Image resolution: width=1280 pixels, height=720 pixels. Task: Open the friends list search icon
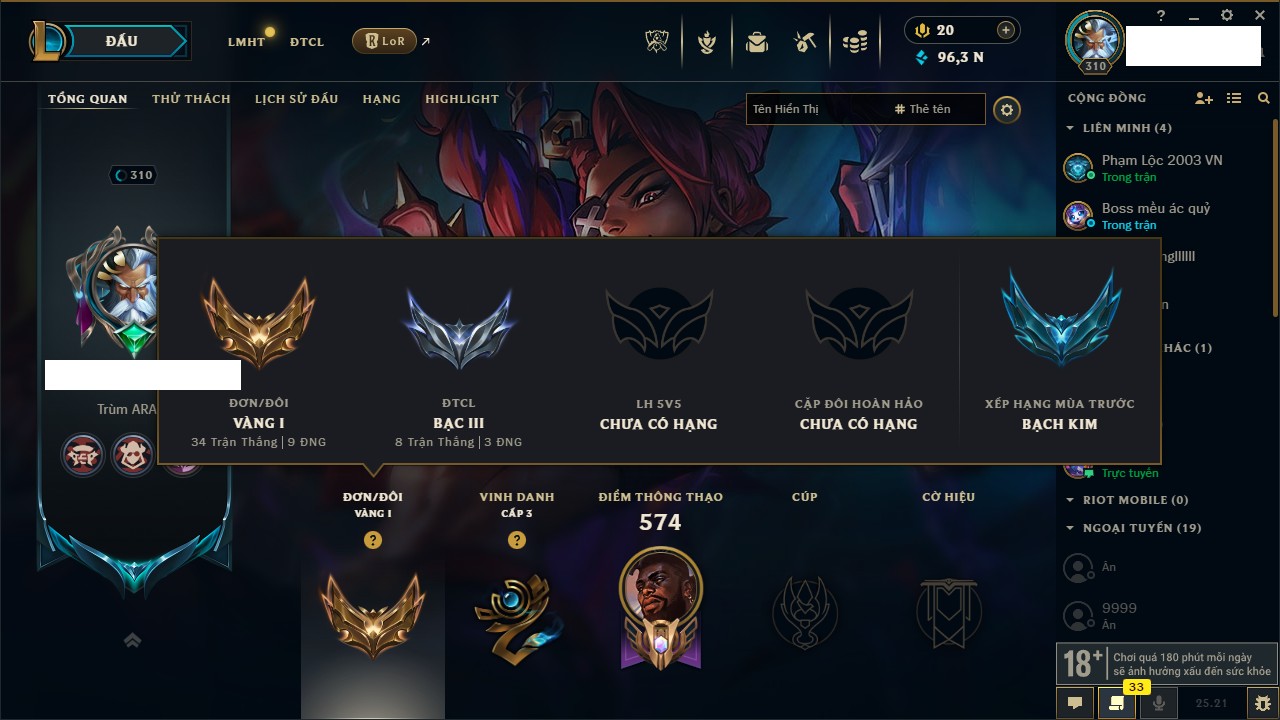(1264, 98)
